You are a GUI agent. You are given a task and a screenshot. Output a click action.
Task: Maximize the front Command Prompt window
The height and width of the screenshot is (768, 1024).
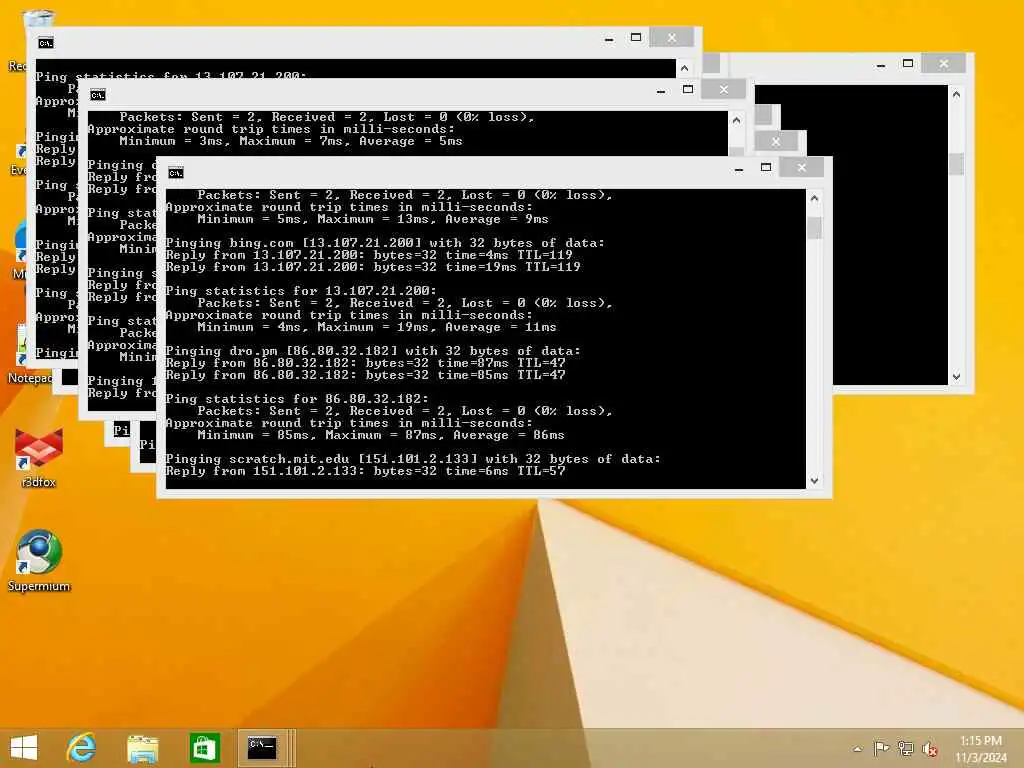(x=766, y=168)
